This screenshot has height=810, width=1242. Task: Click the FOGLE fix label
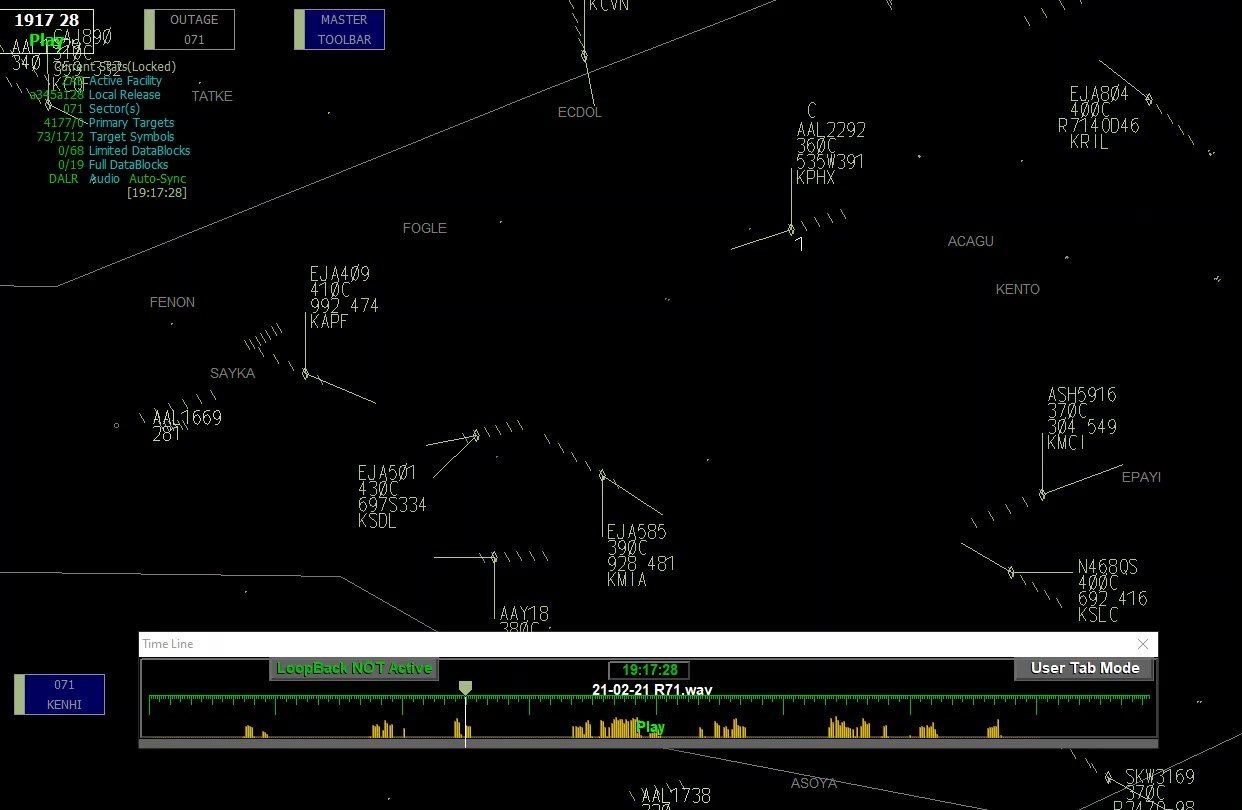pyautogui.click(x=425, y=228)
